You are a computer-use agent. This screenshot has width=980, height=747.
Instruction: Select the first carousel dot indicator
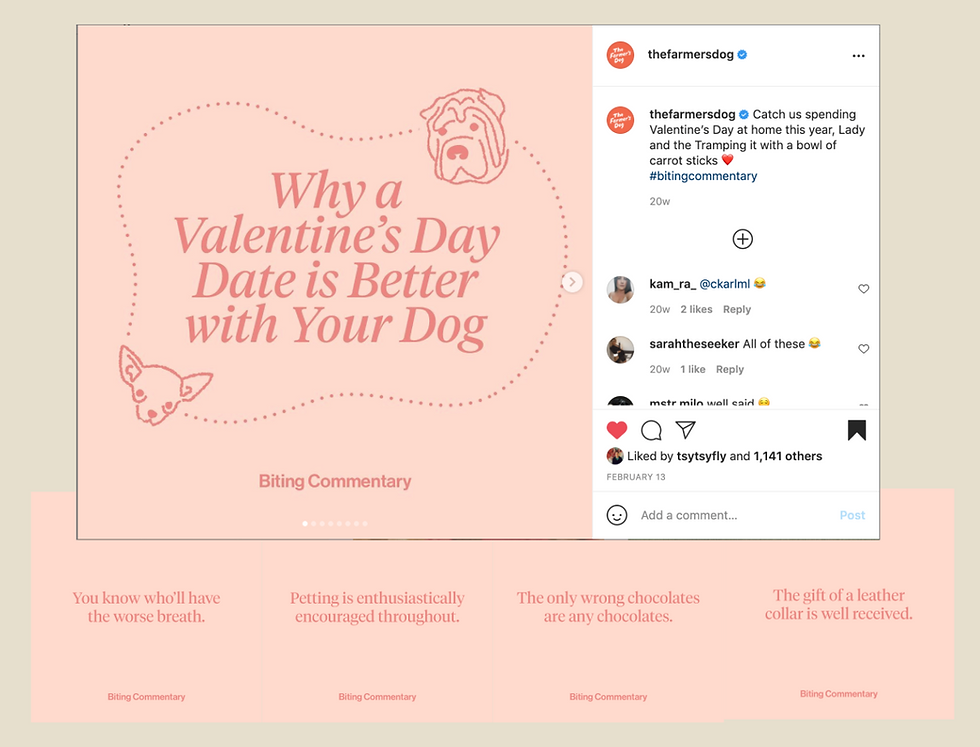tap(305, 524)
